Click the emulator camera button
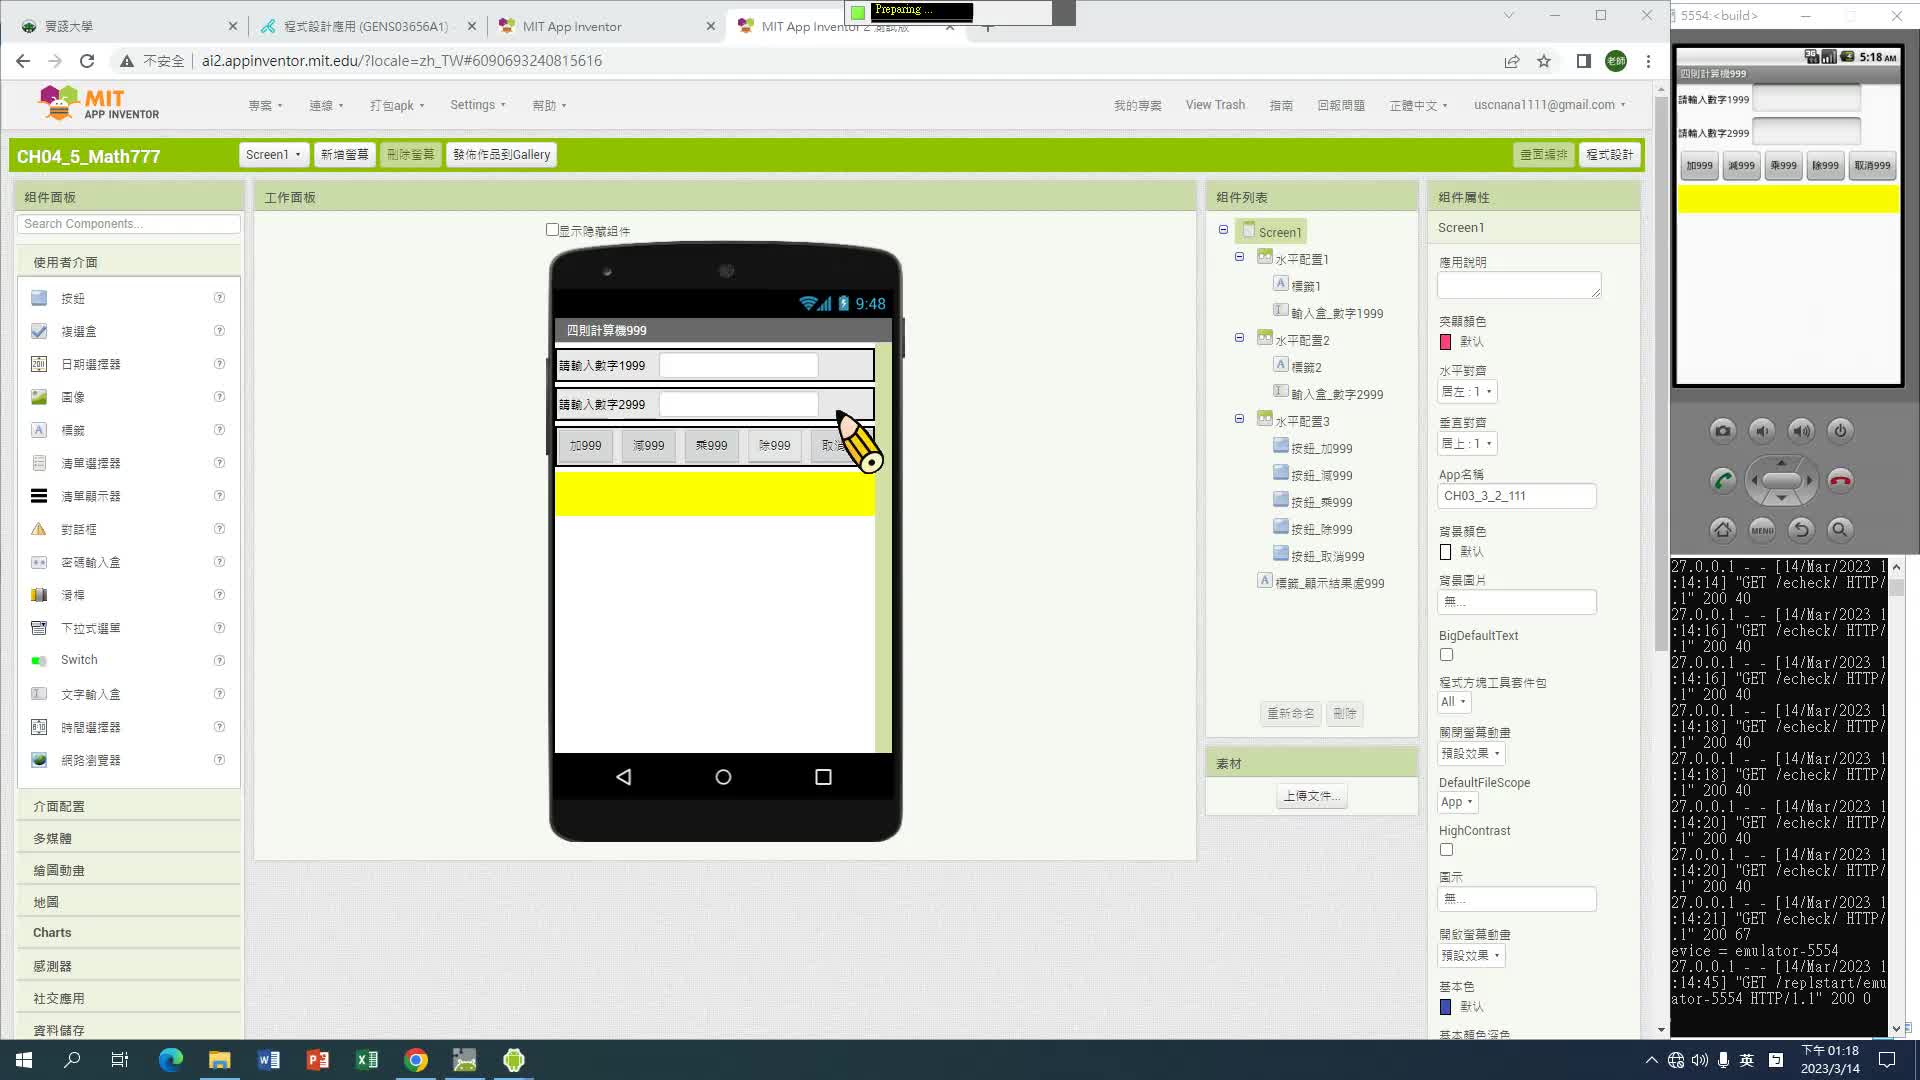 point(1722,431)
